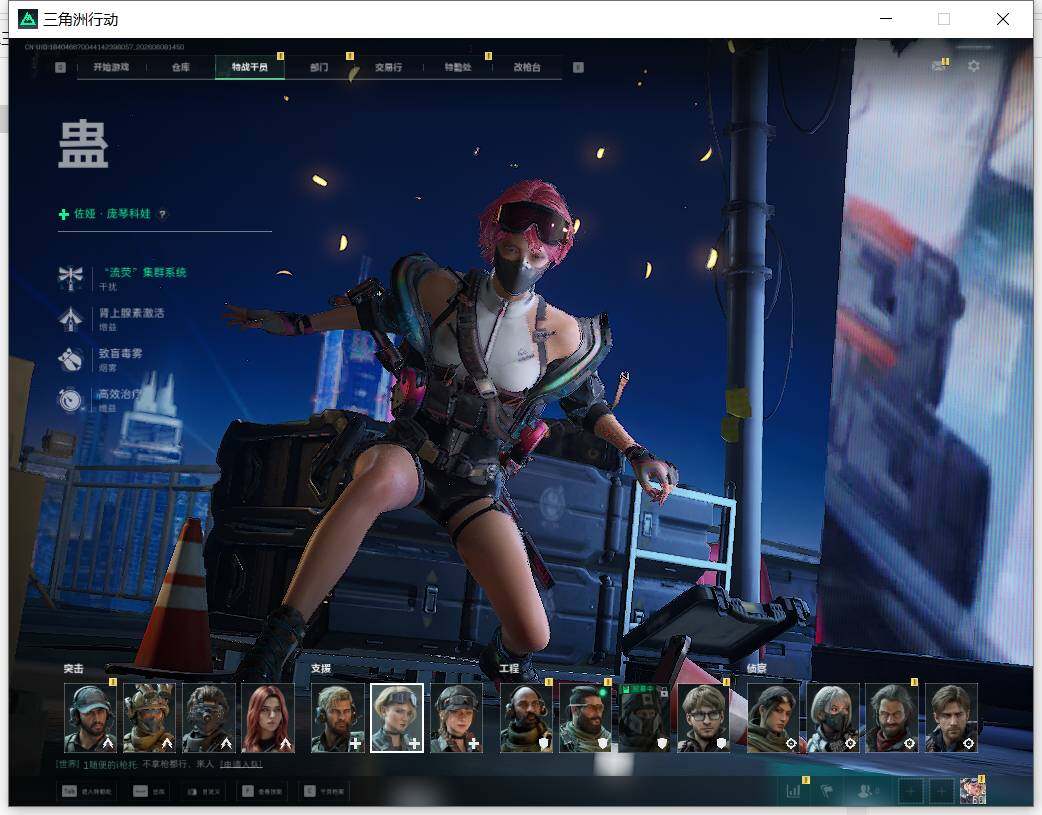This screenshot has width=1042, height=815.
Task: Select the 肾上腺素激活 skill icon
Action: (x=70, y=318)
